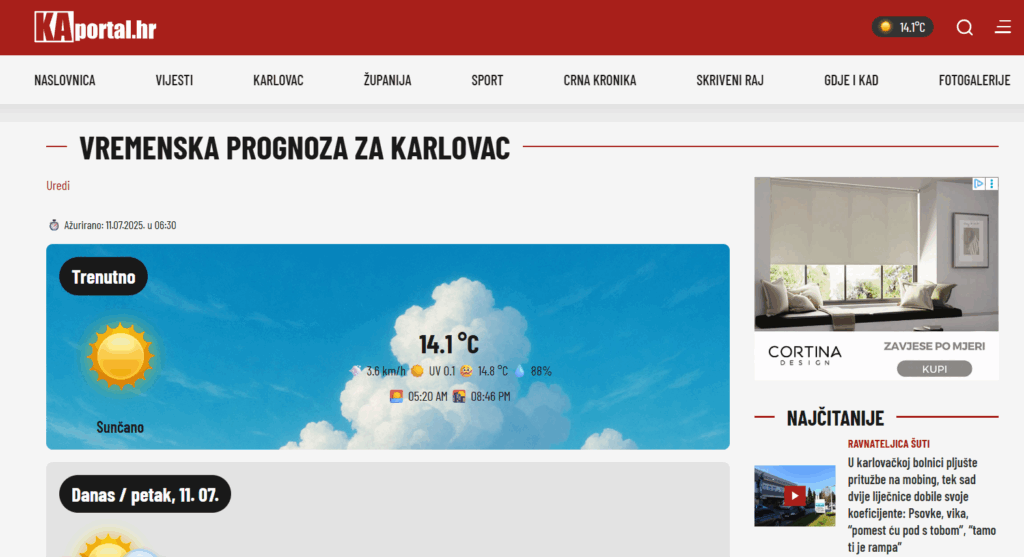Open FOTOGALERIJE section

974,80
